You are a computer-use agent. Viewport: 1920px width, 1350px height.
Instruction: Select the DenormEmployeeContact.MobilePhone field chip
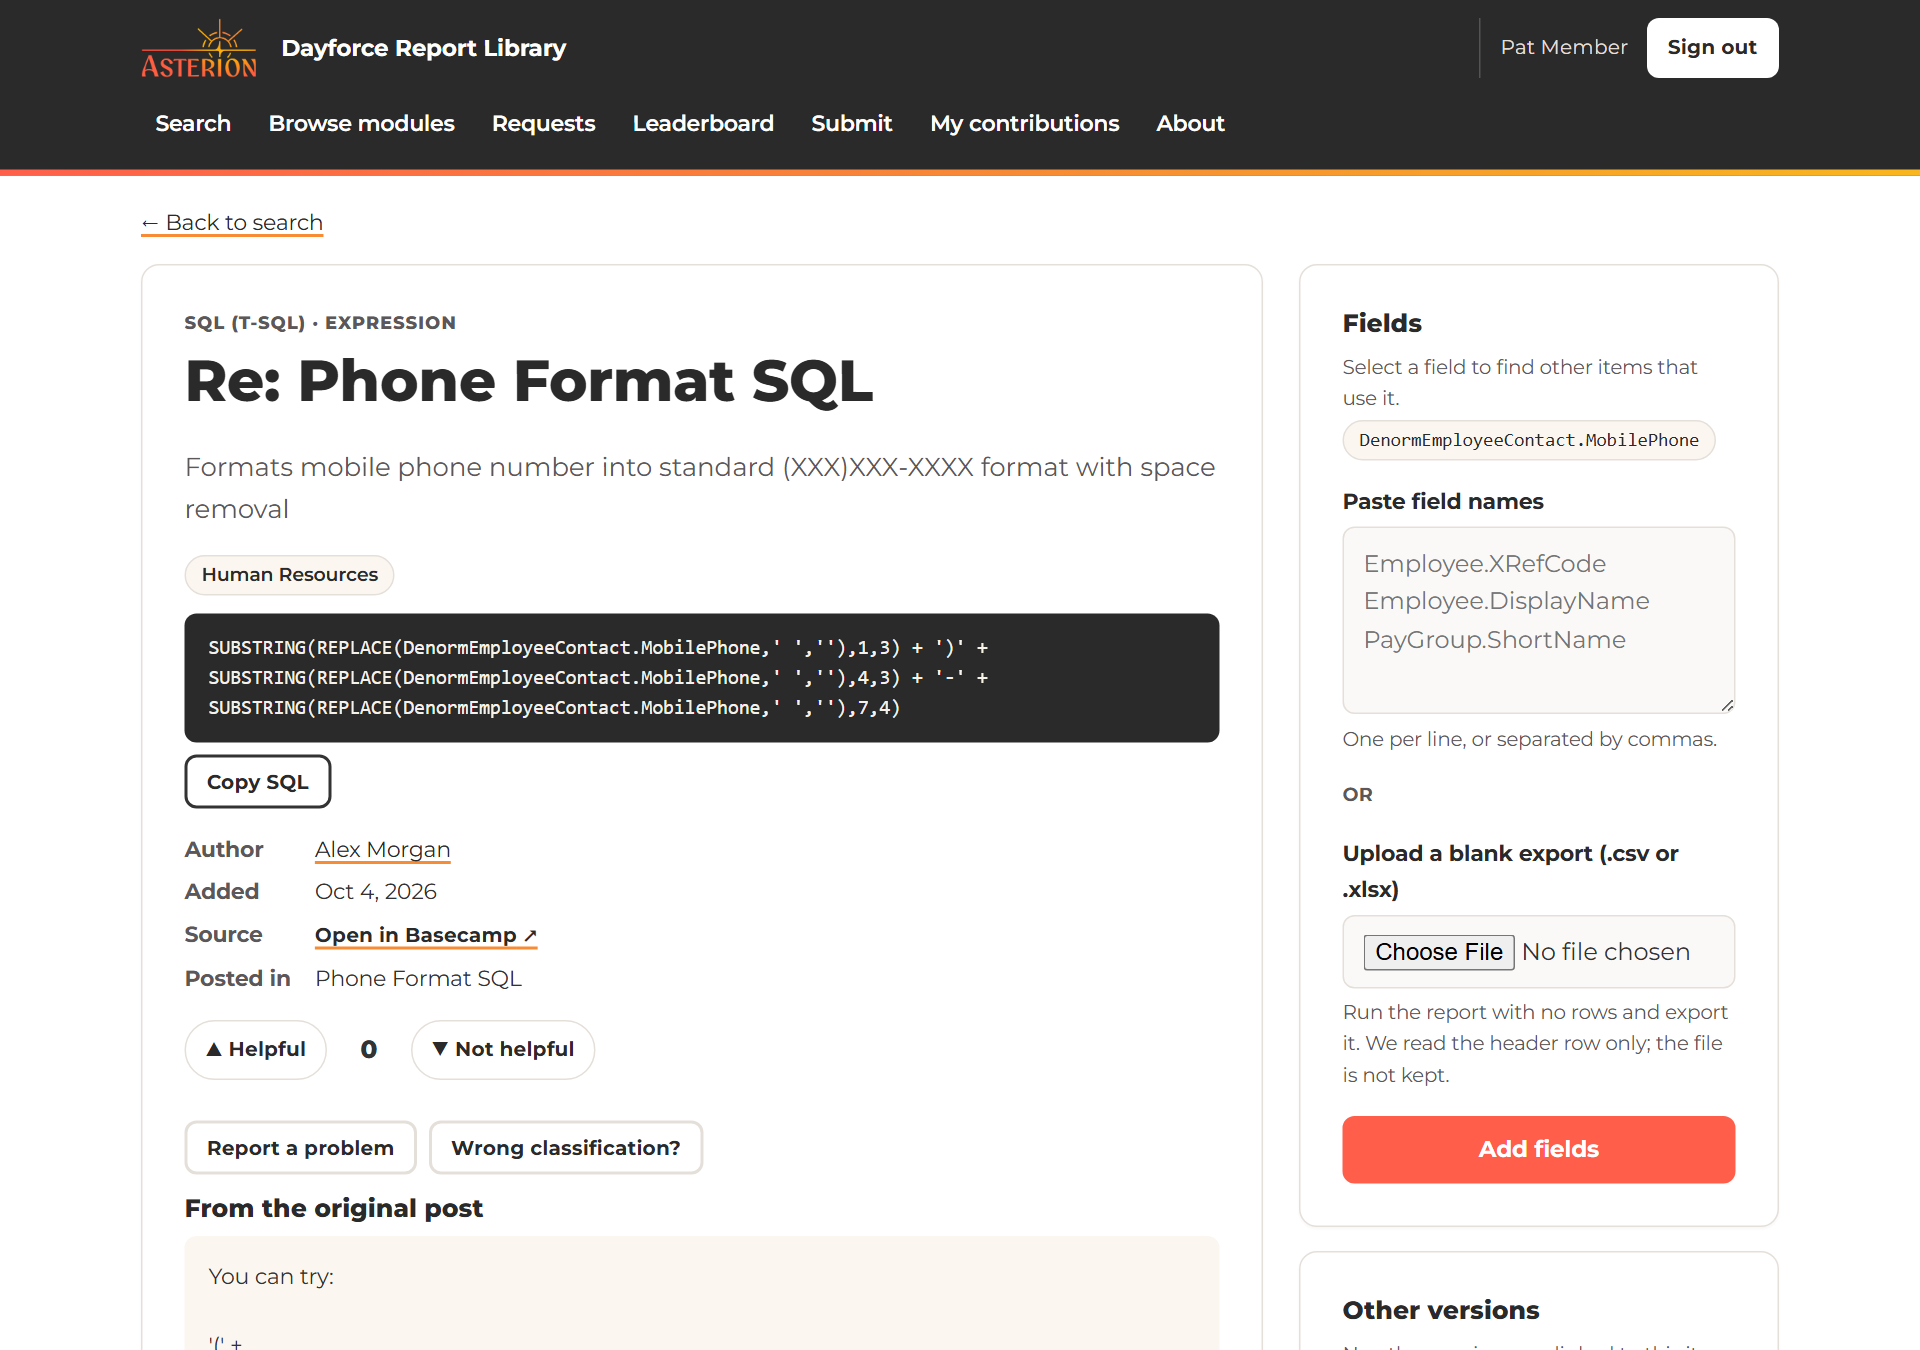1528,441
